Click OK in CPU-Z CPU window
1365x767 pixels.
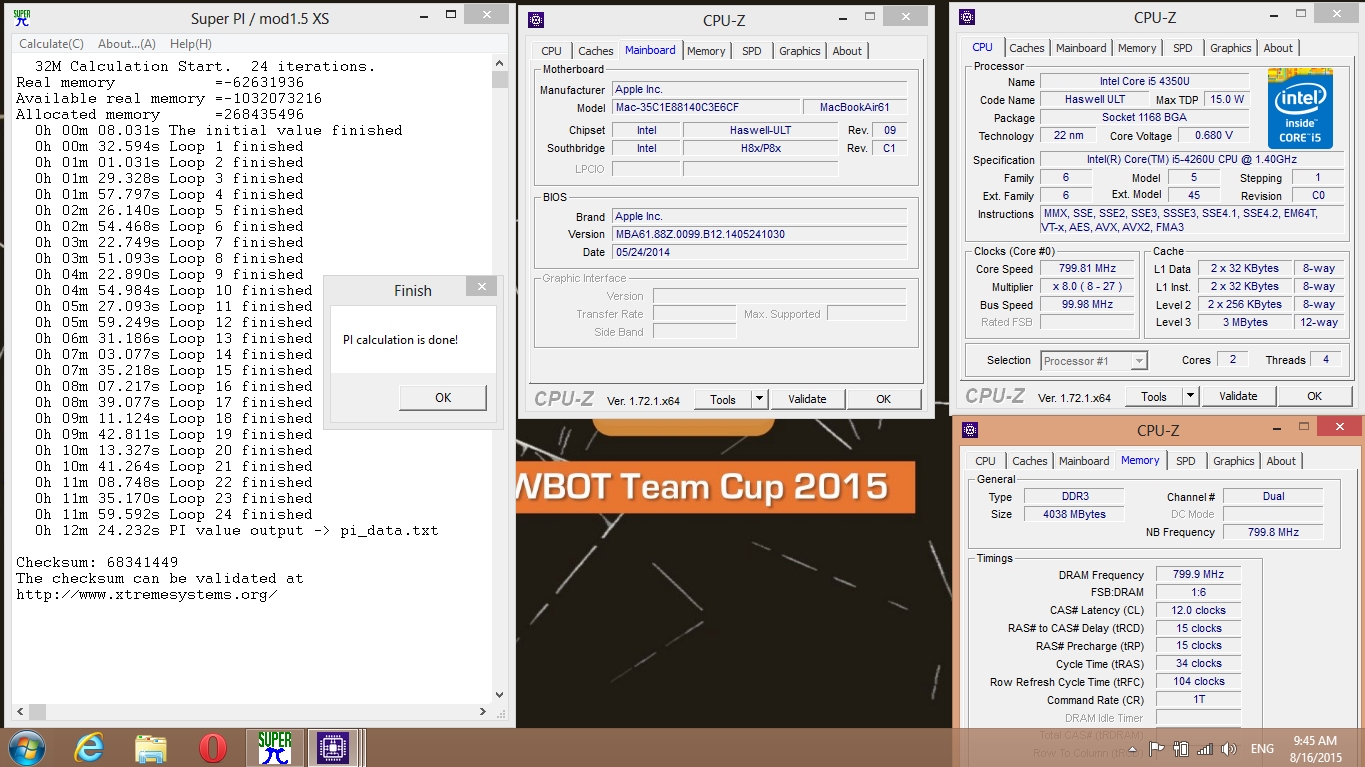(1315, 396)
